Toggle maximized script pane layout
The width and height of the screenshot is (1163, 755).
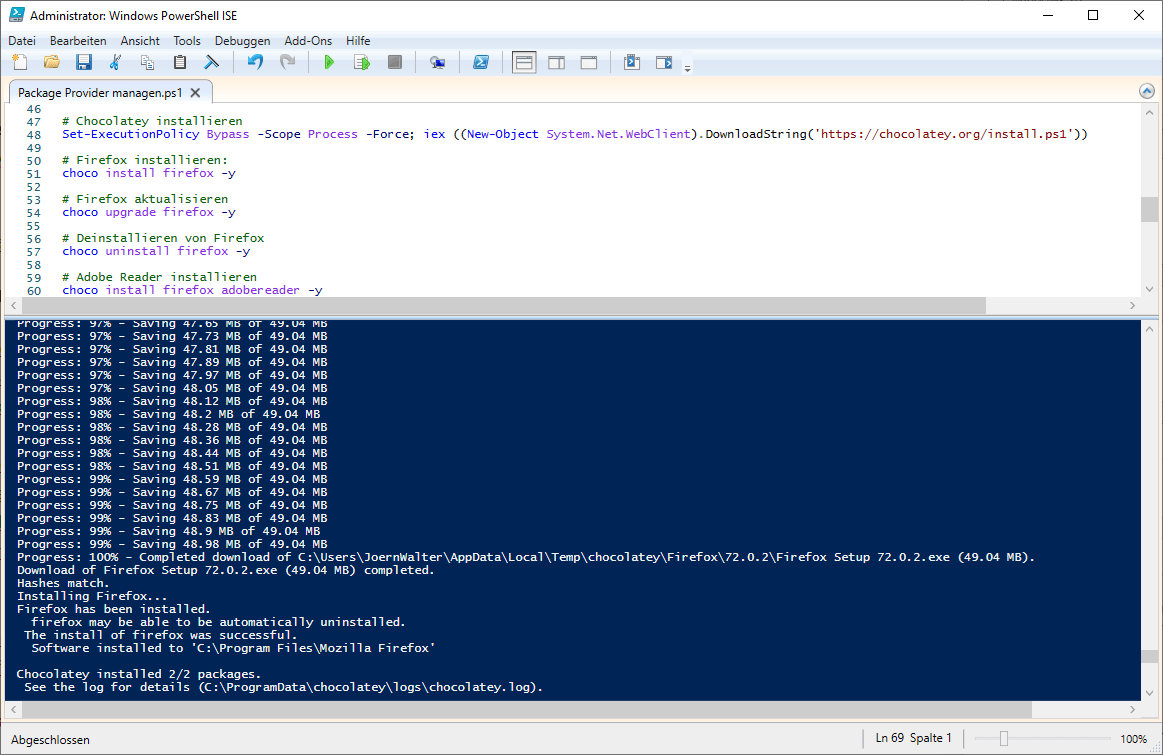click(x=589, y=63)
